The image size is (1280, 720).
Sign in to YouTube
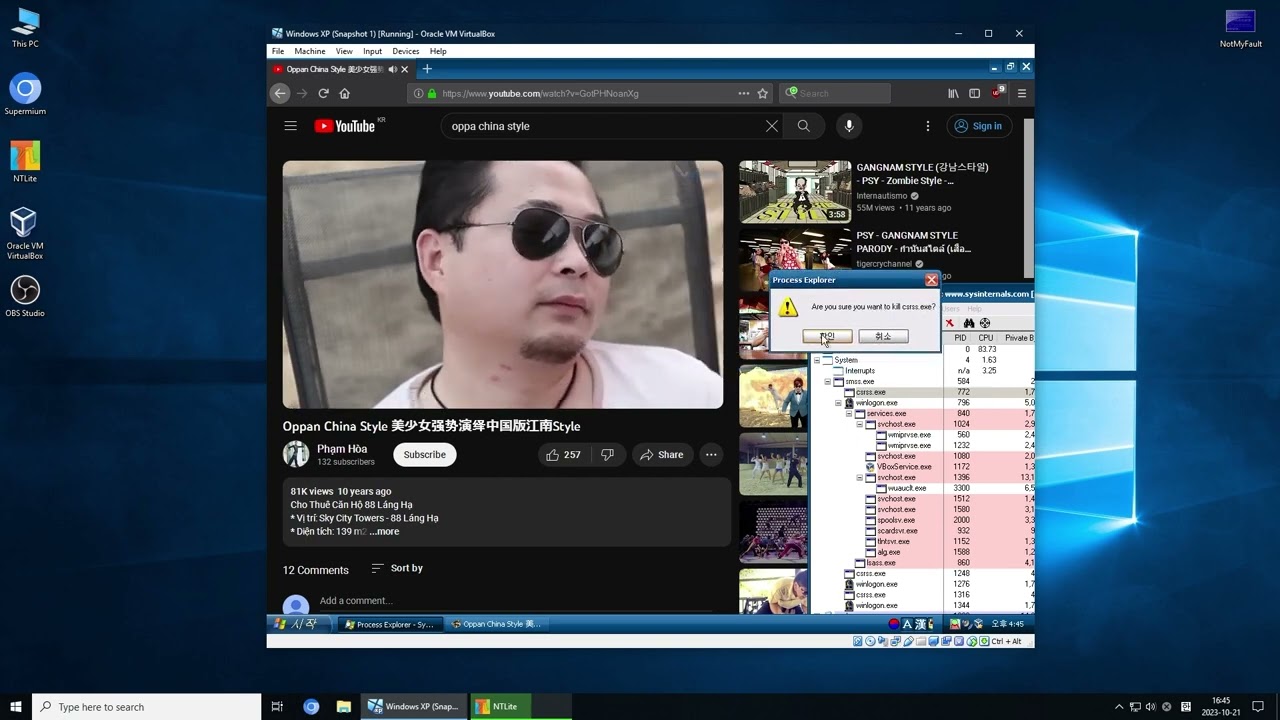tap(978, 126)
